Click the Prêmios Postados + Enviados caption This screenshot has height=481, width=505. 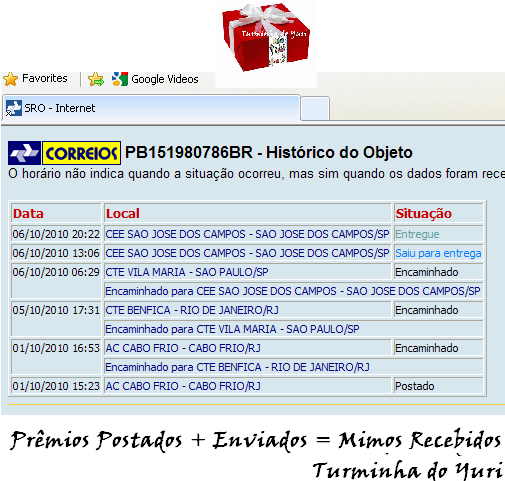pyautogui.click(x=255, y=440)
